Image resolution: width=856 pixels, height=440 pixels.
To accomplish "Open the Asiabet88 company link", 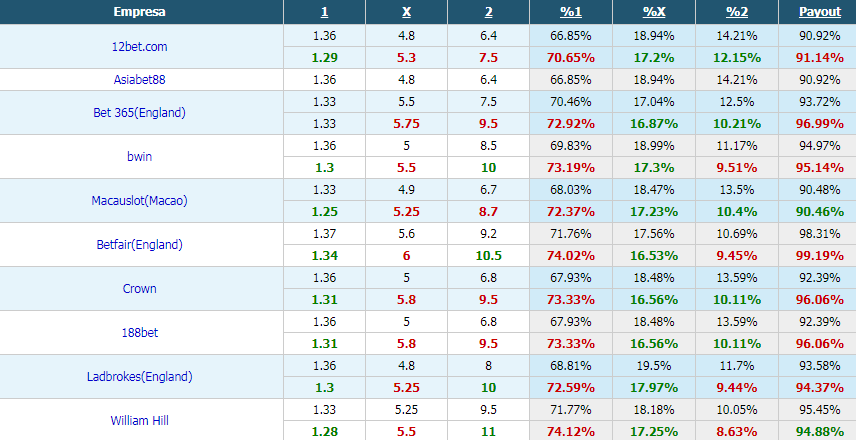I will pos(139,80).
